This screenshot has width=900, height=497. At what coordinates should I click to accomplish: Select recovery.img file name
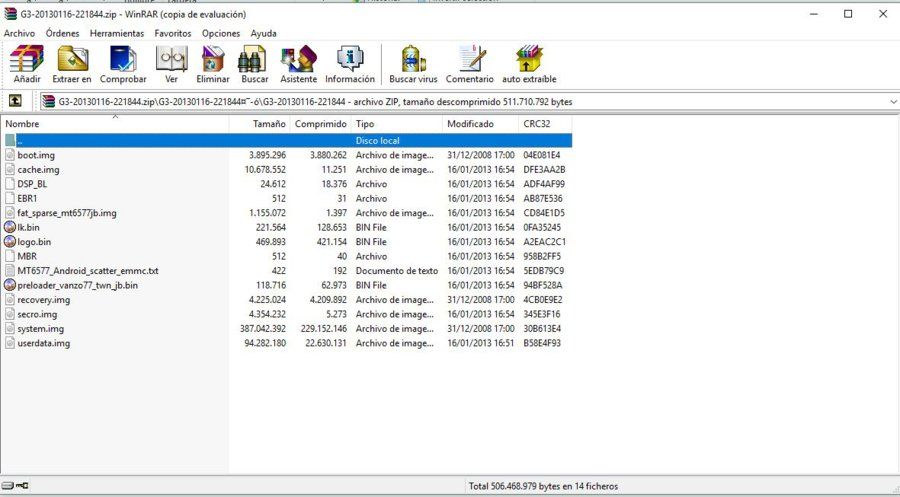[44, 300]
